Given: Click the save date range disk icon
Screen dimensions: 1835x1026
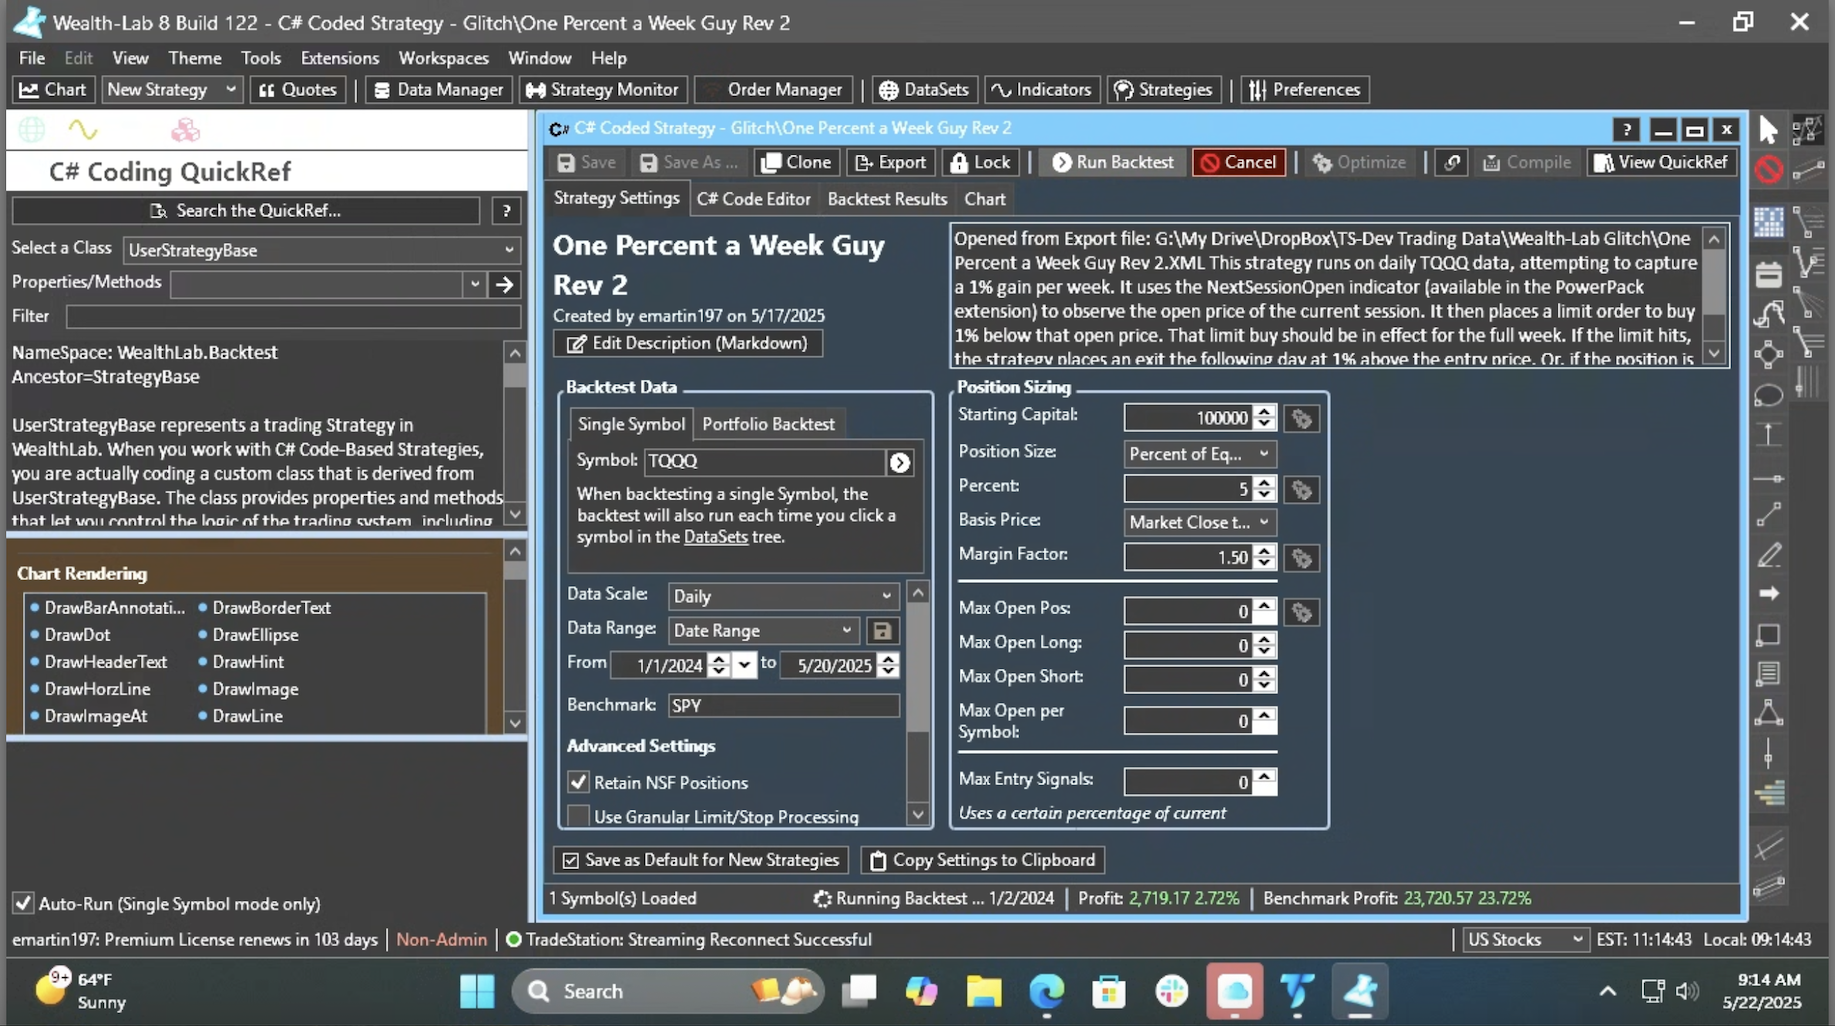Looking at the screenshot, I should coord(882,631).
